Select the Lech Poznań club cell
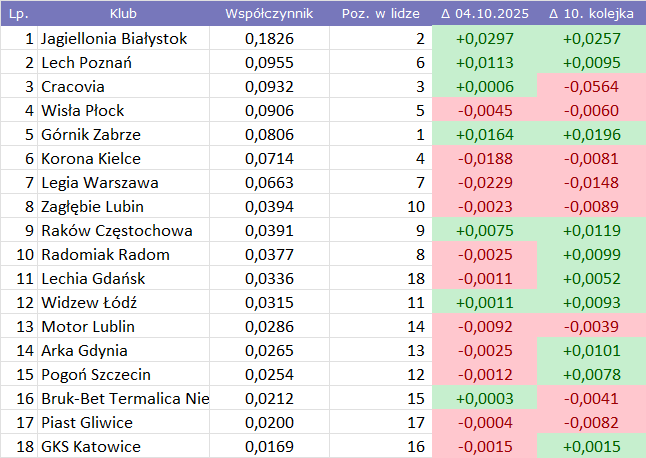This screenshot has height=458, width=646. 86,63
